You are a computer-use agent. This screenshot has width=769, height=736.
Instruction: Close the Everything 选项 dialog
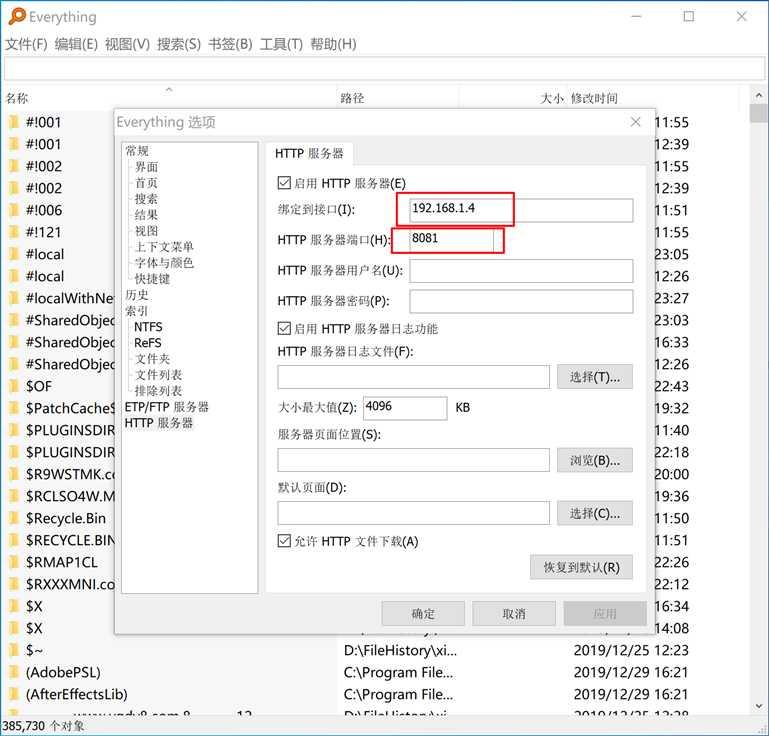coord(636,122)
